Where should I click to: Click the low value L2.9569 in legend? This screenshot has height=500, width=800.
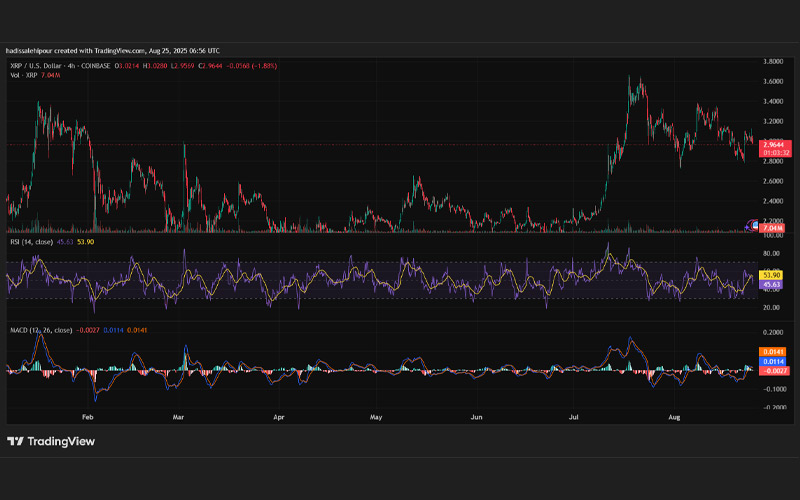coord(182,66)
